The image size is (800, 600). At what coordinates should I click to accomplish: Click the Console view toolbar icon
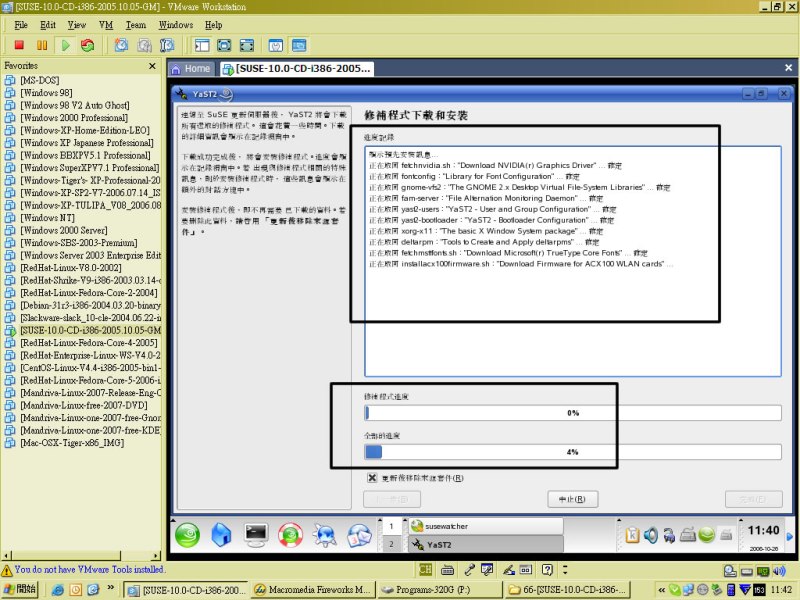click(299, 45)
